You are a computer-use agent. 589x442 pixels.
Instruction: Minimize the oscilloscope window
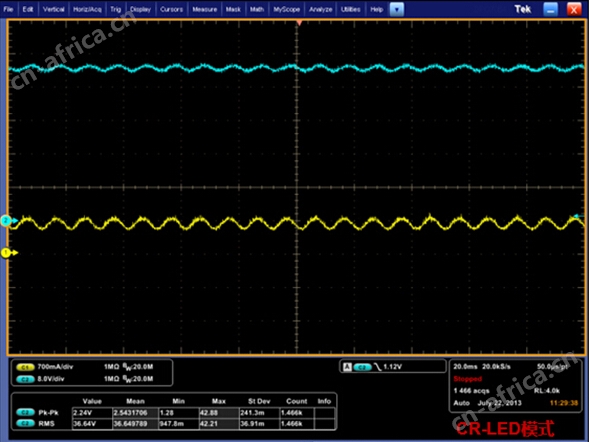click(x=551, y=9)
